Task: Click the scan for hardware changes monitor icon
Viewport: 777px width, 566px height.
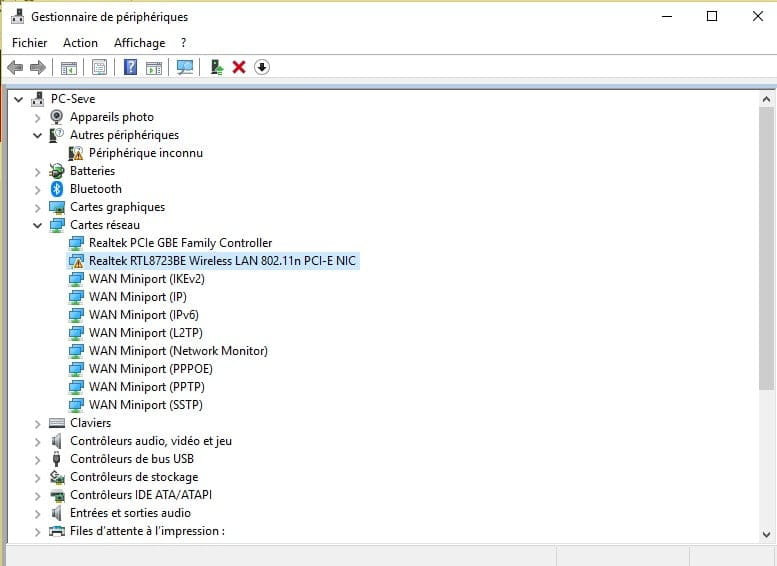Action: point(184,67)
